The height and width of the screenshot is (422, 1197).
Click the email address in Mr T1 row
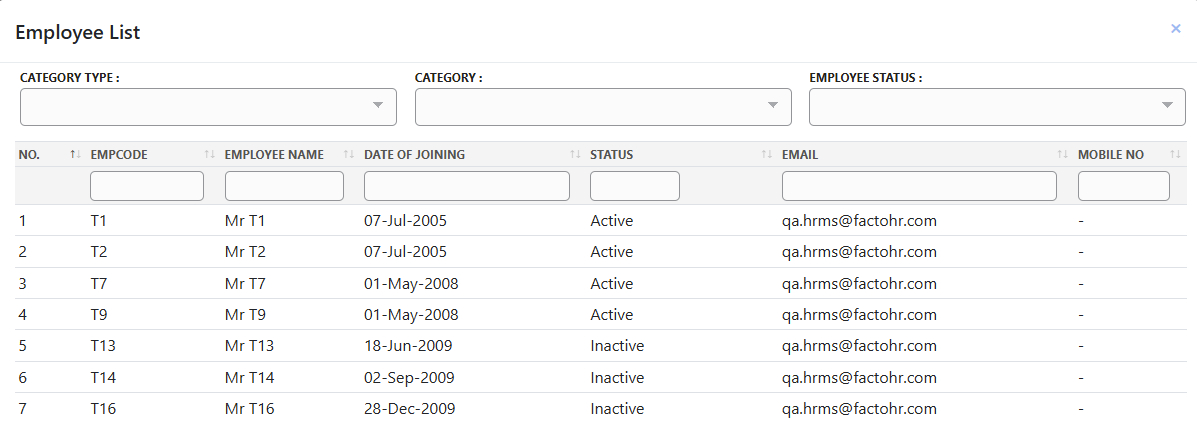pos(859,221)
